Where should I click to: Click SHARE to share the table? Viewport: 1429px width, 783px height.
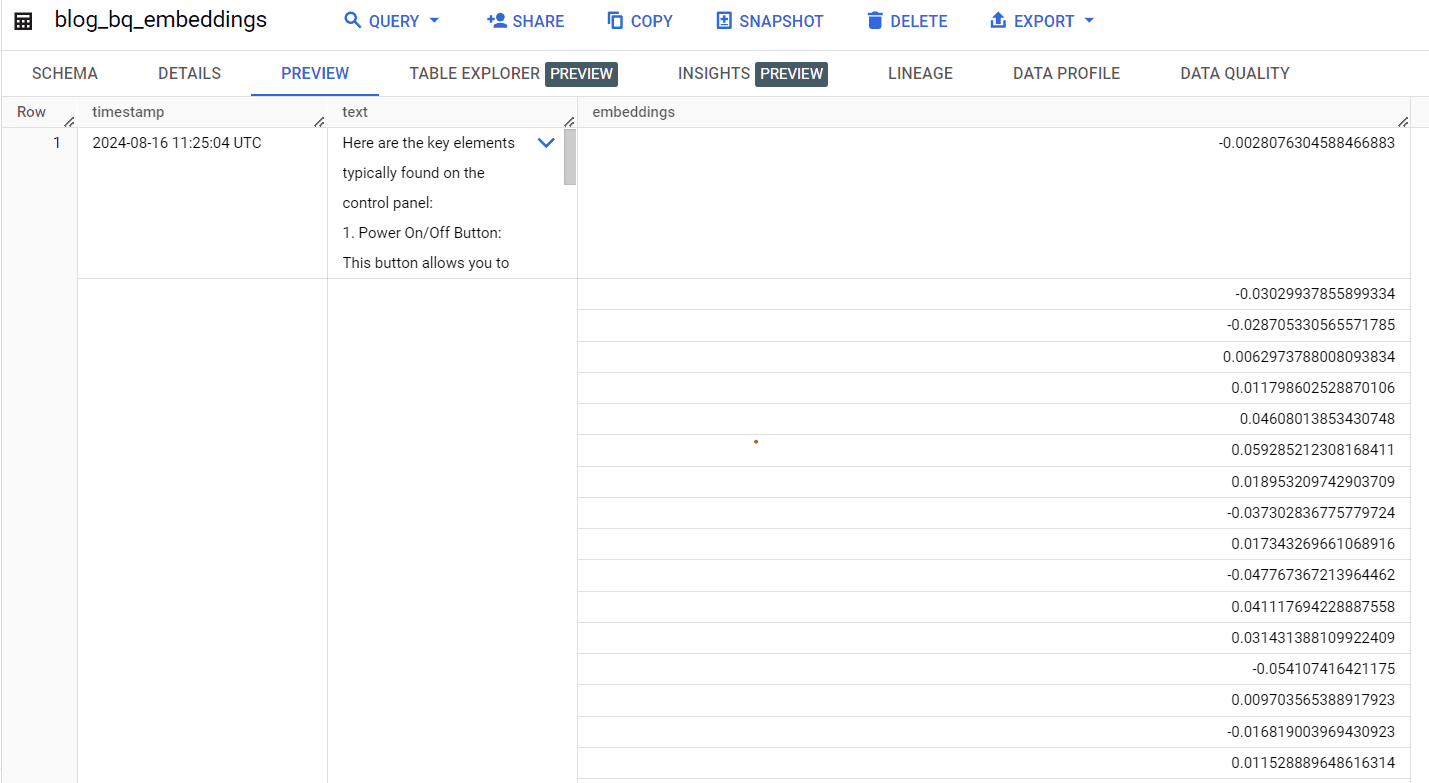point(525,20)
